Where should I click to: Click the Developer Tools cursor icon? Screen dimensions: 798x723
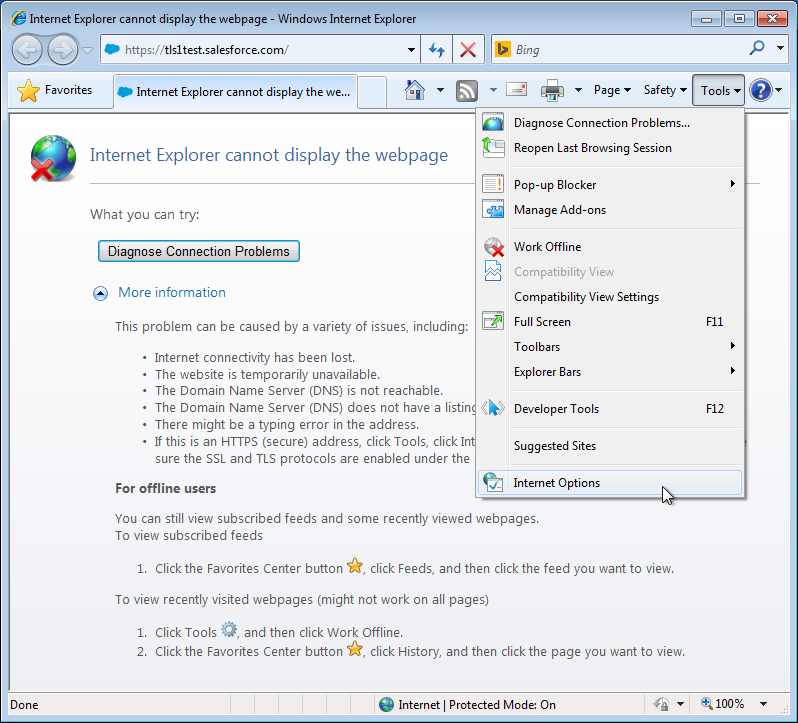point(493,408)
